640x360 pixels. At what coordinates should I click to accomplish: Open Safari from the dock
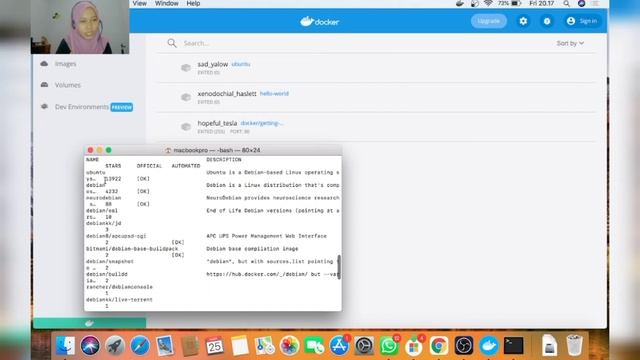click(x=140, y=346)
